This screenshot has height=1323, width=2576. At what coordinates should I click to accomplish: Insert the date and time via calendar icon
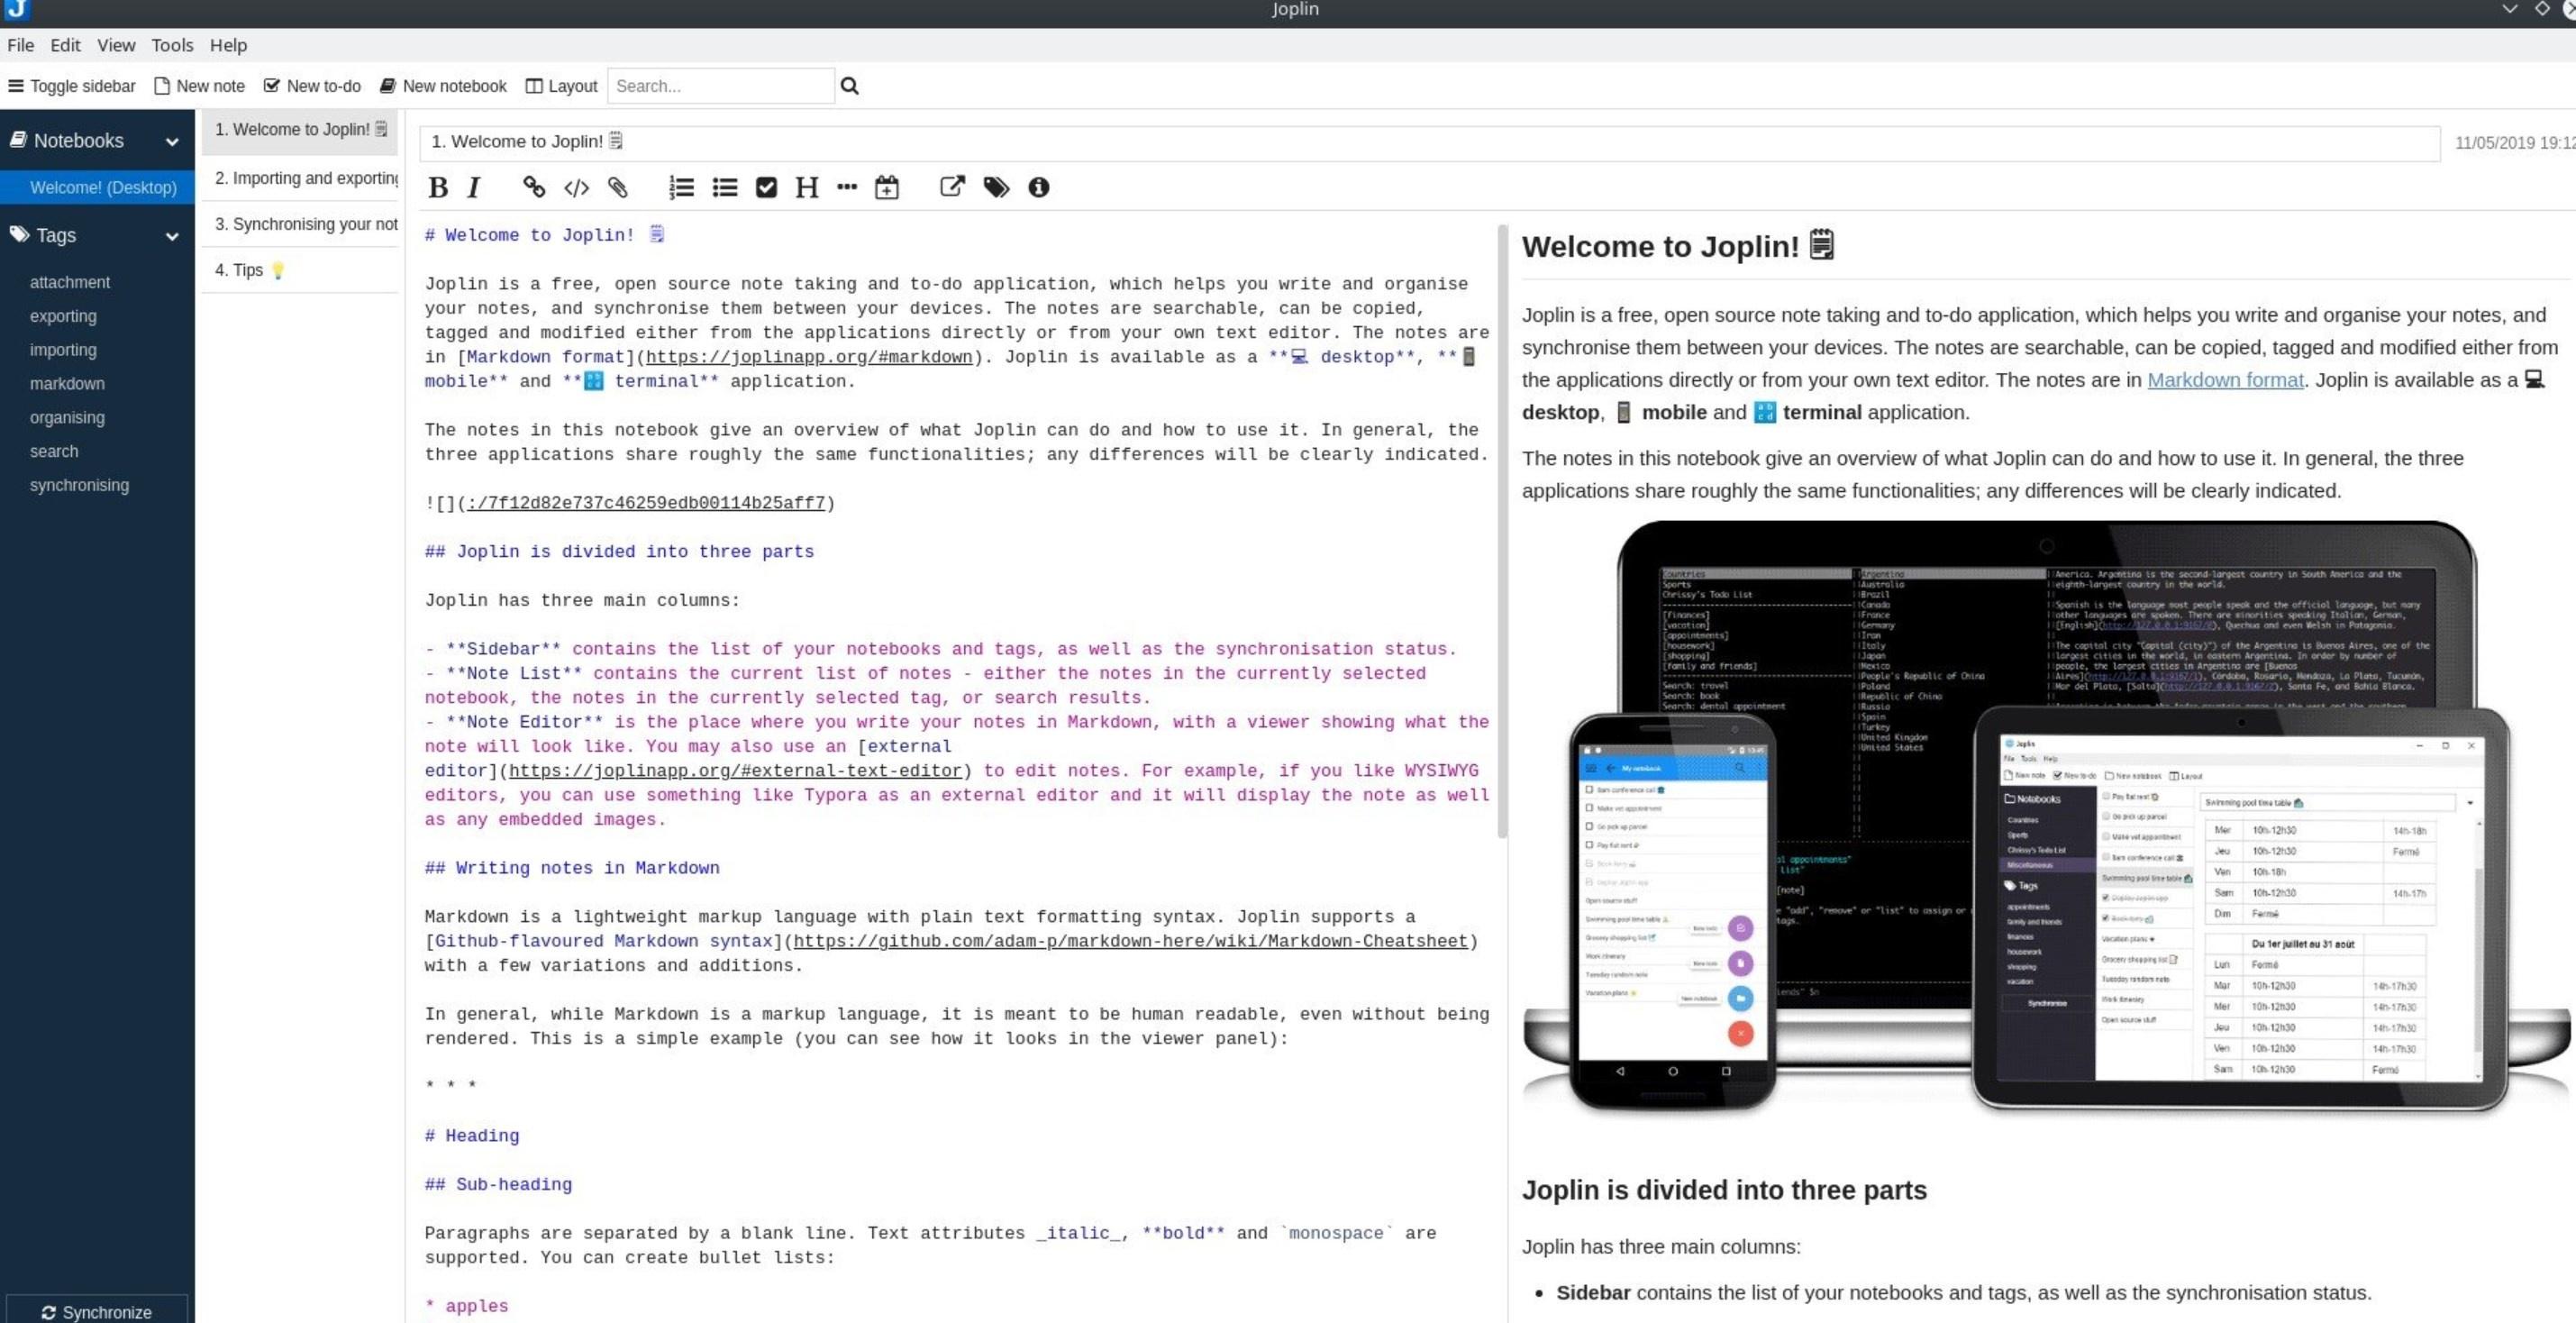click(x=887, y=188)
